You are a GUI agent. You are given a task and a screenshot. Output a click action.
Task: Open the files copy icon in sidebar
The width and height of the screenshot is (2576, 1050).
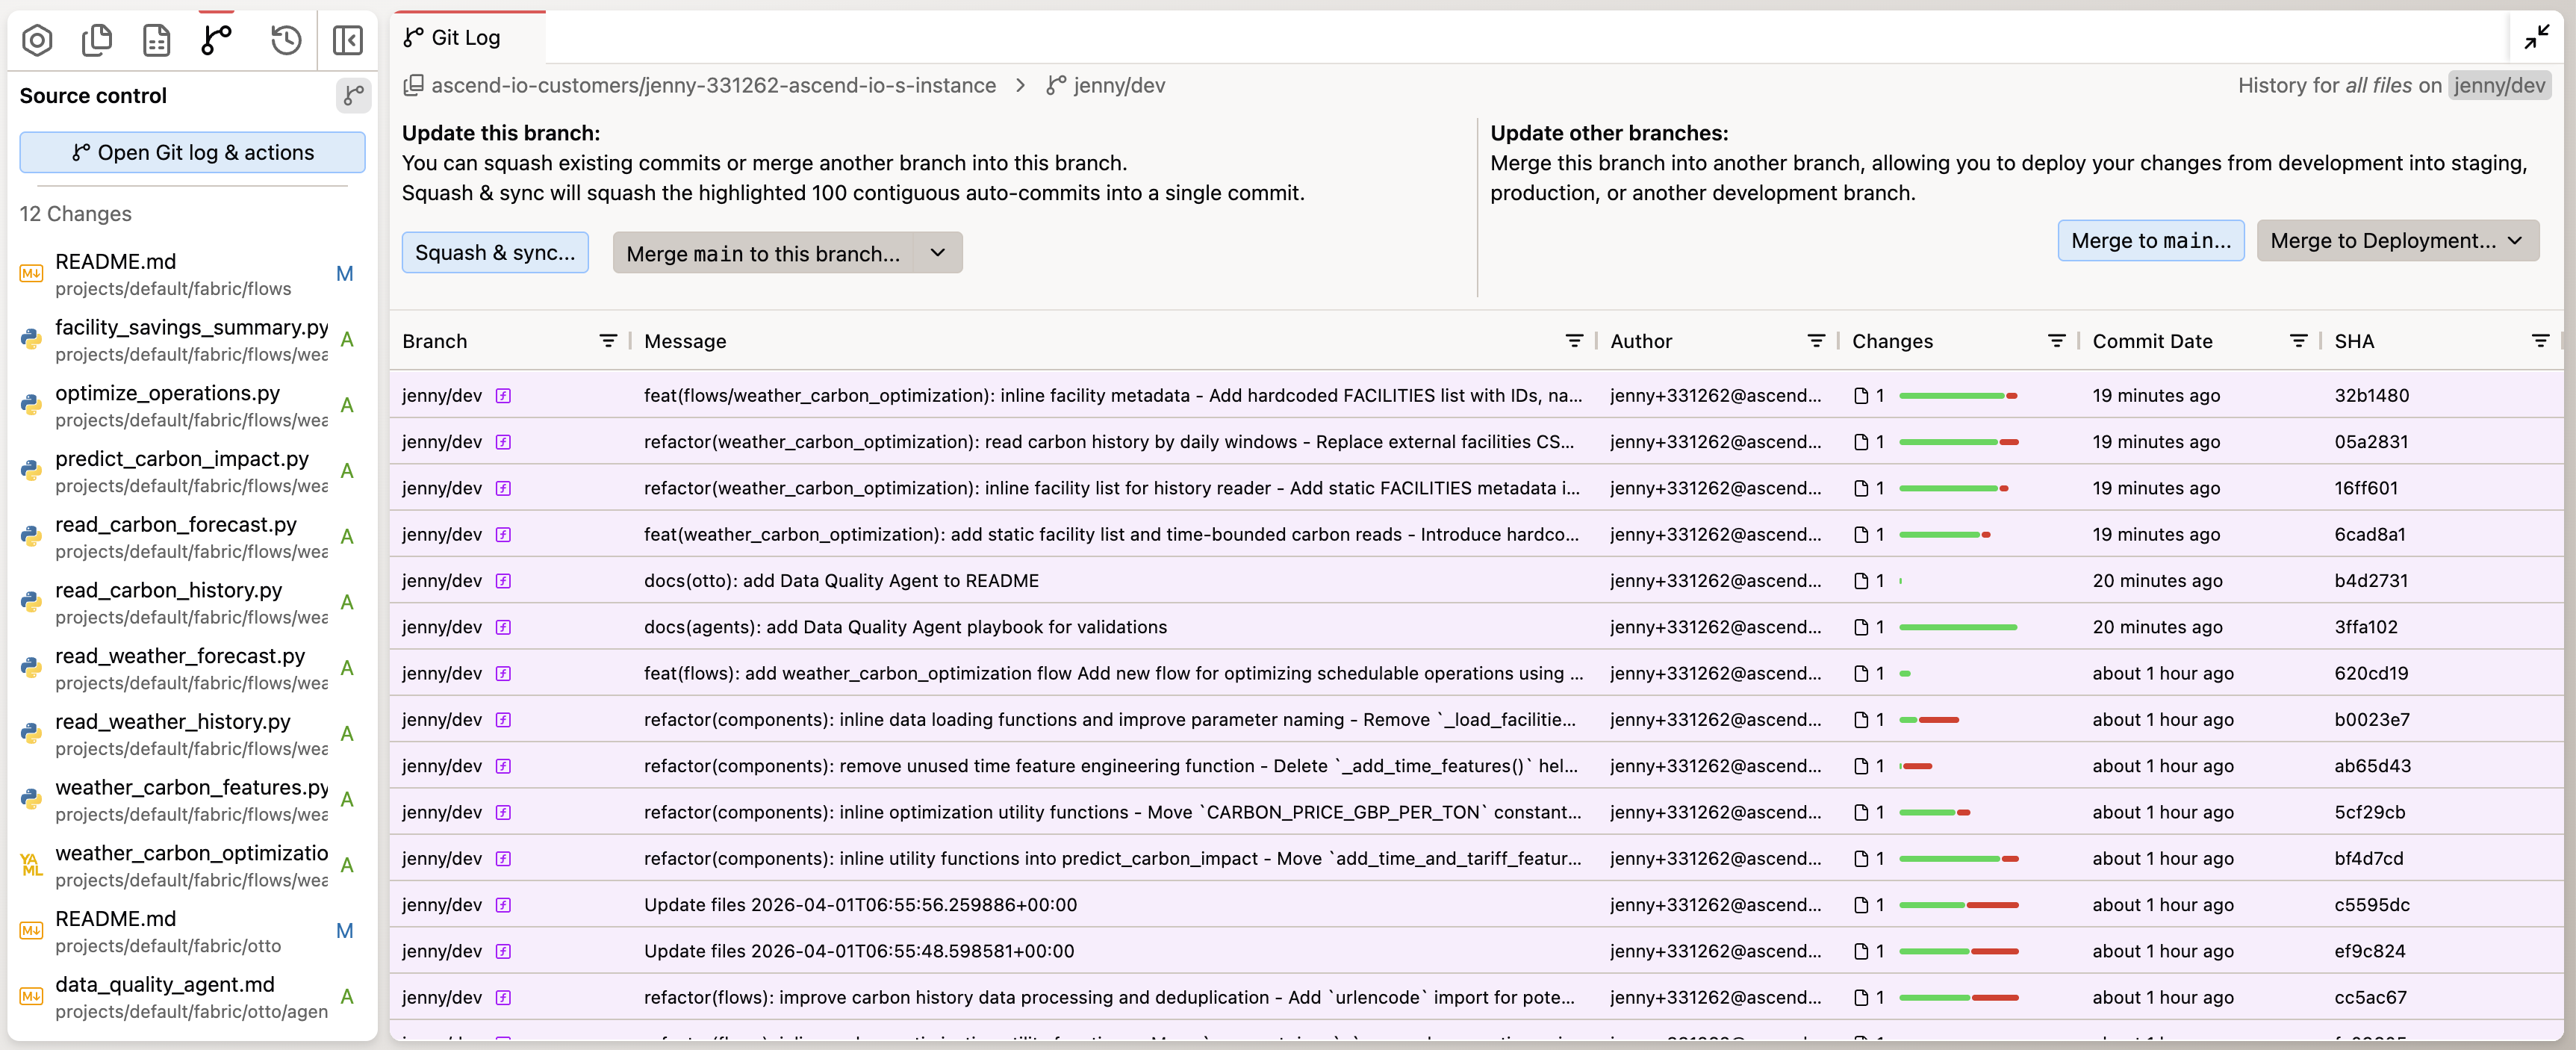tap(97, 40)
